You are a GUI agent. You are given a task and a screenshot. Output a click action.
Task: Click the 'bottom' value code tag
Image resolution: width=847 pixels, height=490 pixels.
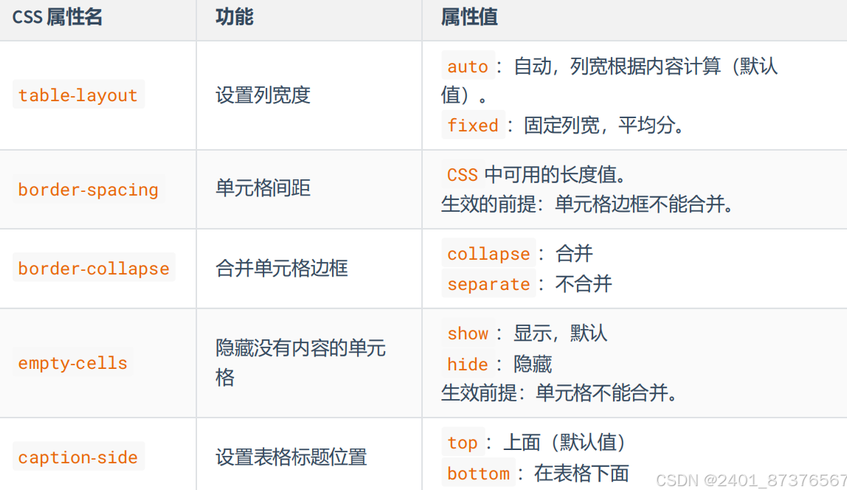pos(478,473)
